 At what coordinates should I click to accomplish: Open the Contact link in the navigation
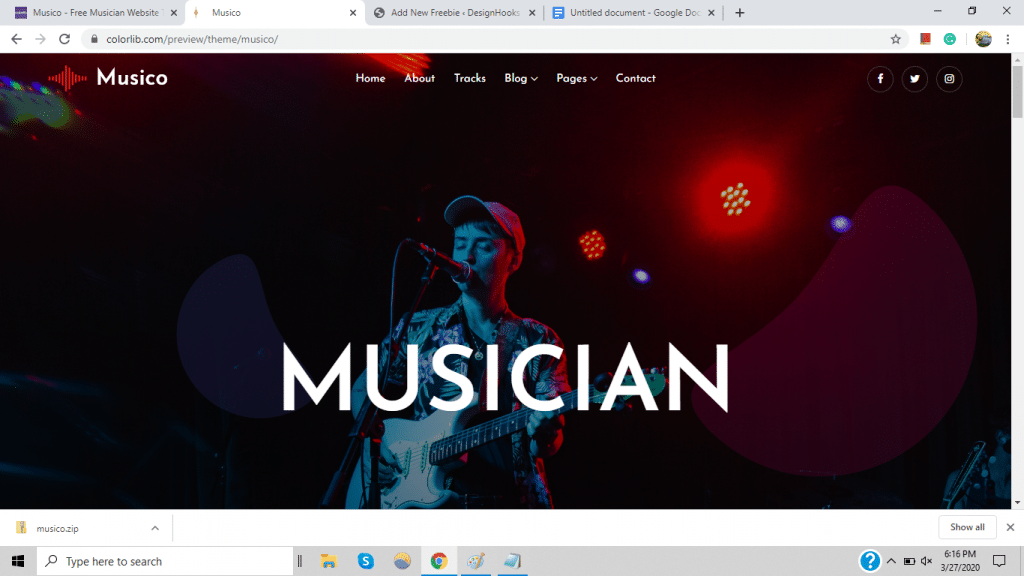coord(635,79)
